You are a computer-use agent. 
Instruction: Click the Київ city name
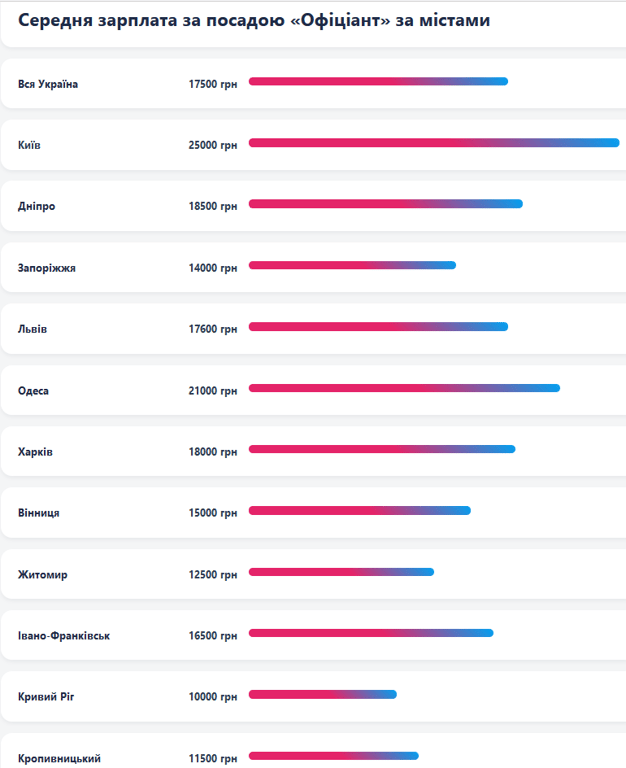click(x=29, y=145)
